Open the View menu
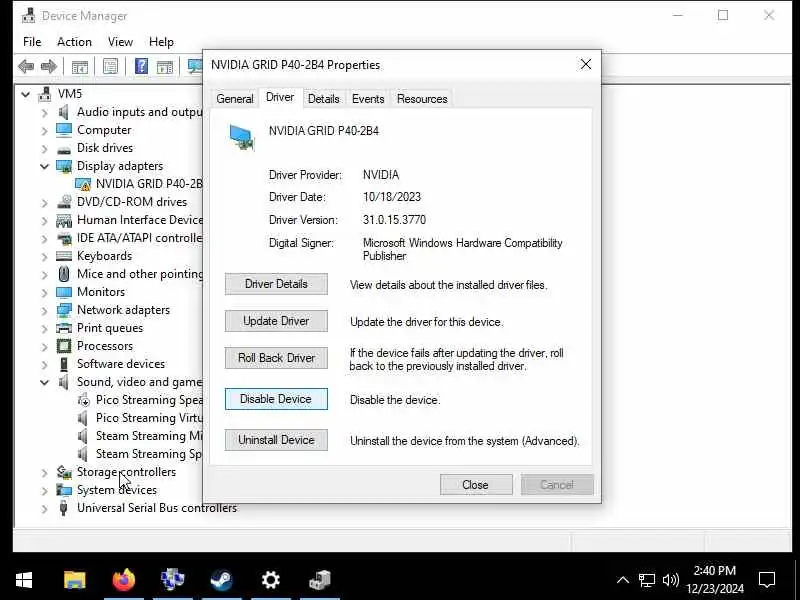 point(120,42)
